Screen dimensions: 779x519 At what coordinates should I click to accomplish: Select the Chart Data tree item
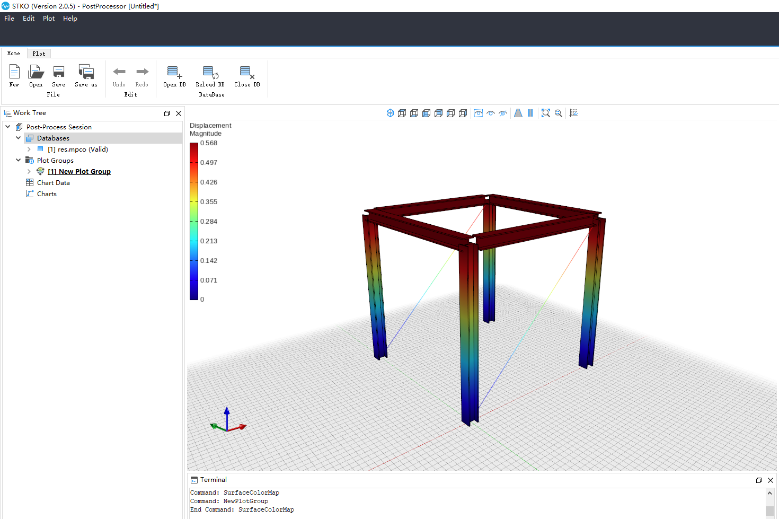(53, 183)
